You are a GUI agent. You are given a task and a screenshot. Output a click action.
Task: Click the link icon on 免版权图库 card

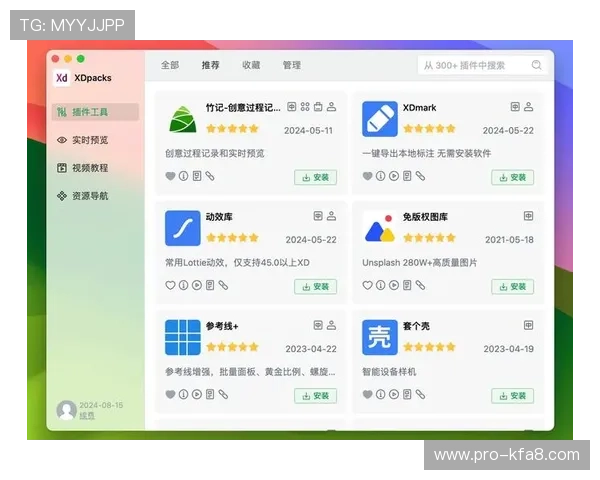click(420, 285)
